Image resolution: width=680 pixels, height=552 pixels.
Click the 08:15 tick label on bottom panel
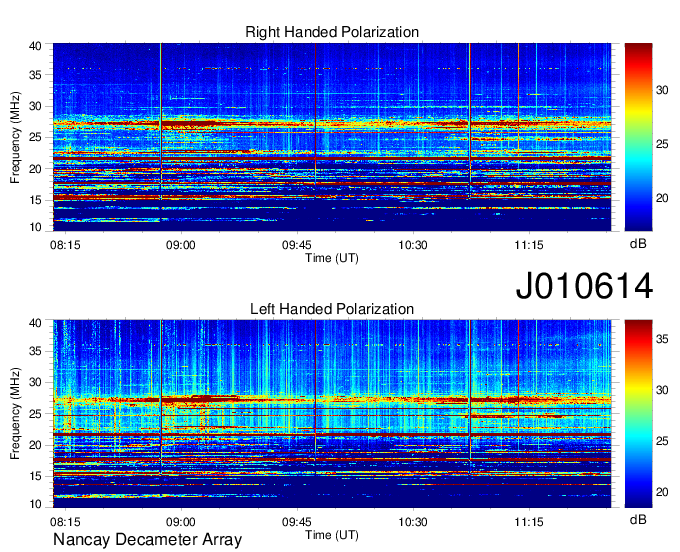pyautogui.click(x=65, y=522)
